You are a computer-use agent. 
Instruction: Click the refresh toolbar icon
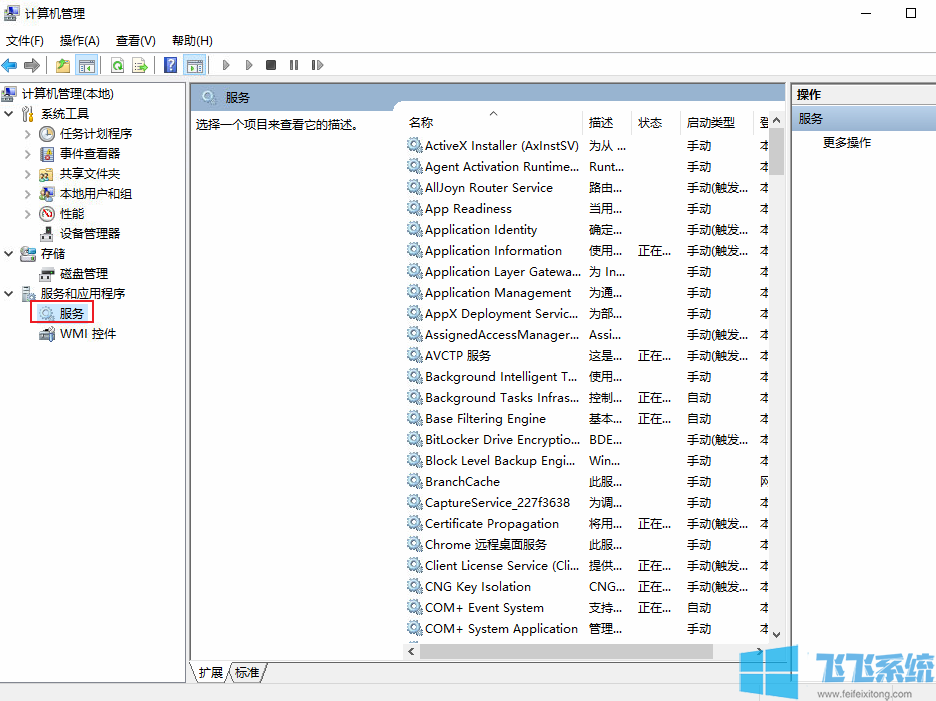click(x=117, y=65)
